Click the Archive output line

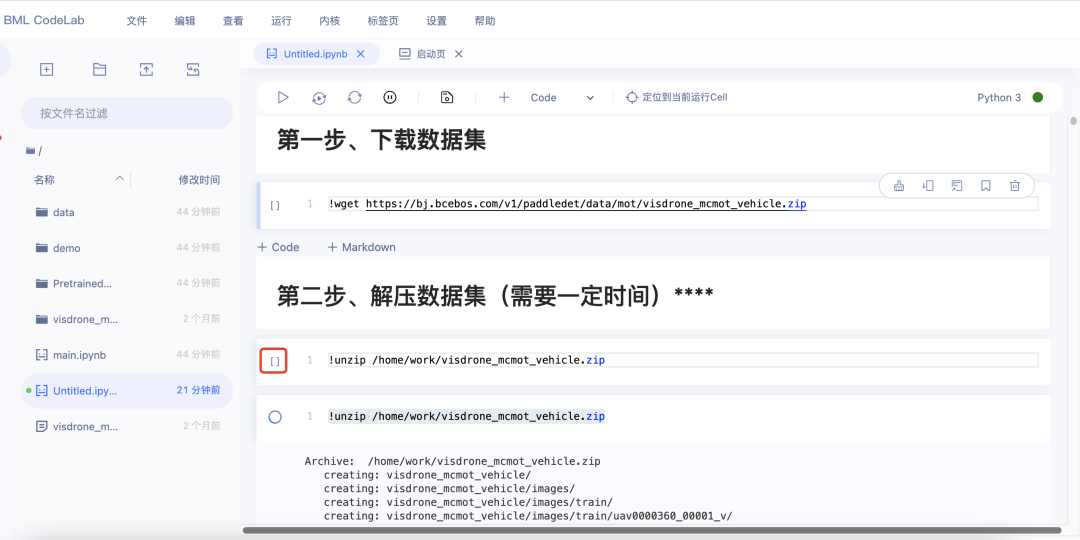pos(453,461)
